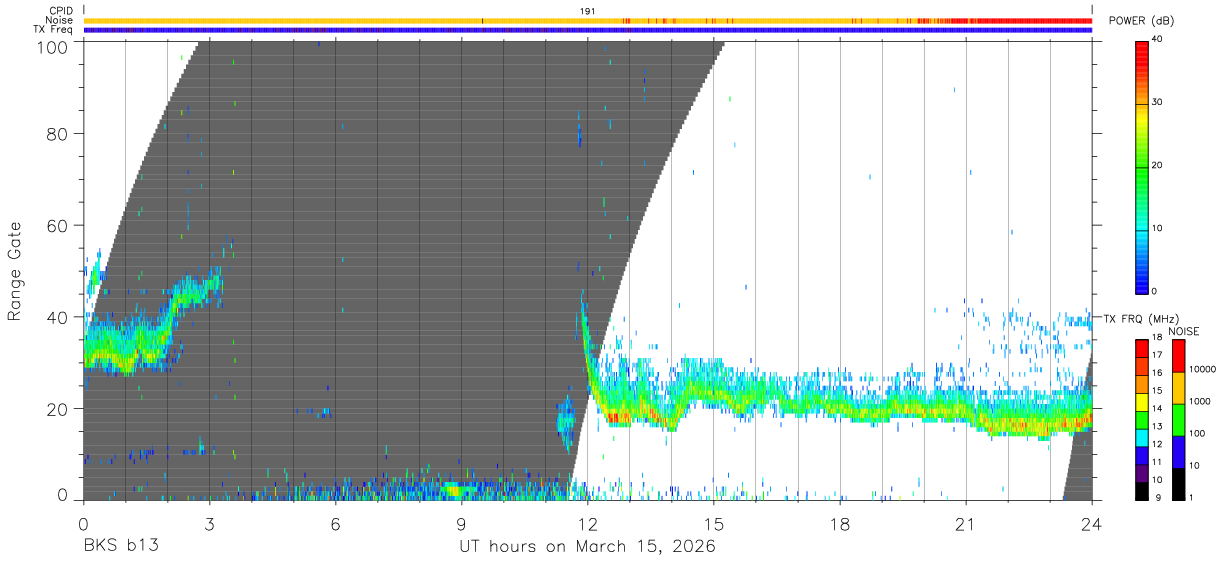Click the 6 hour tick label

[336, 523]
